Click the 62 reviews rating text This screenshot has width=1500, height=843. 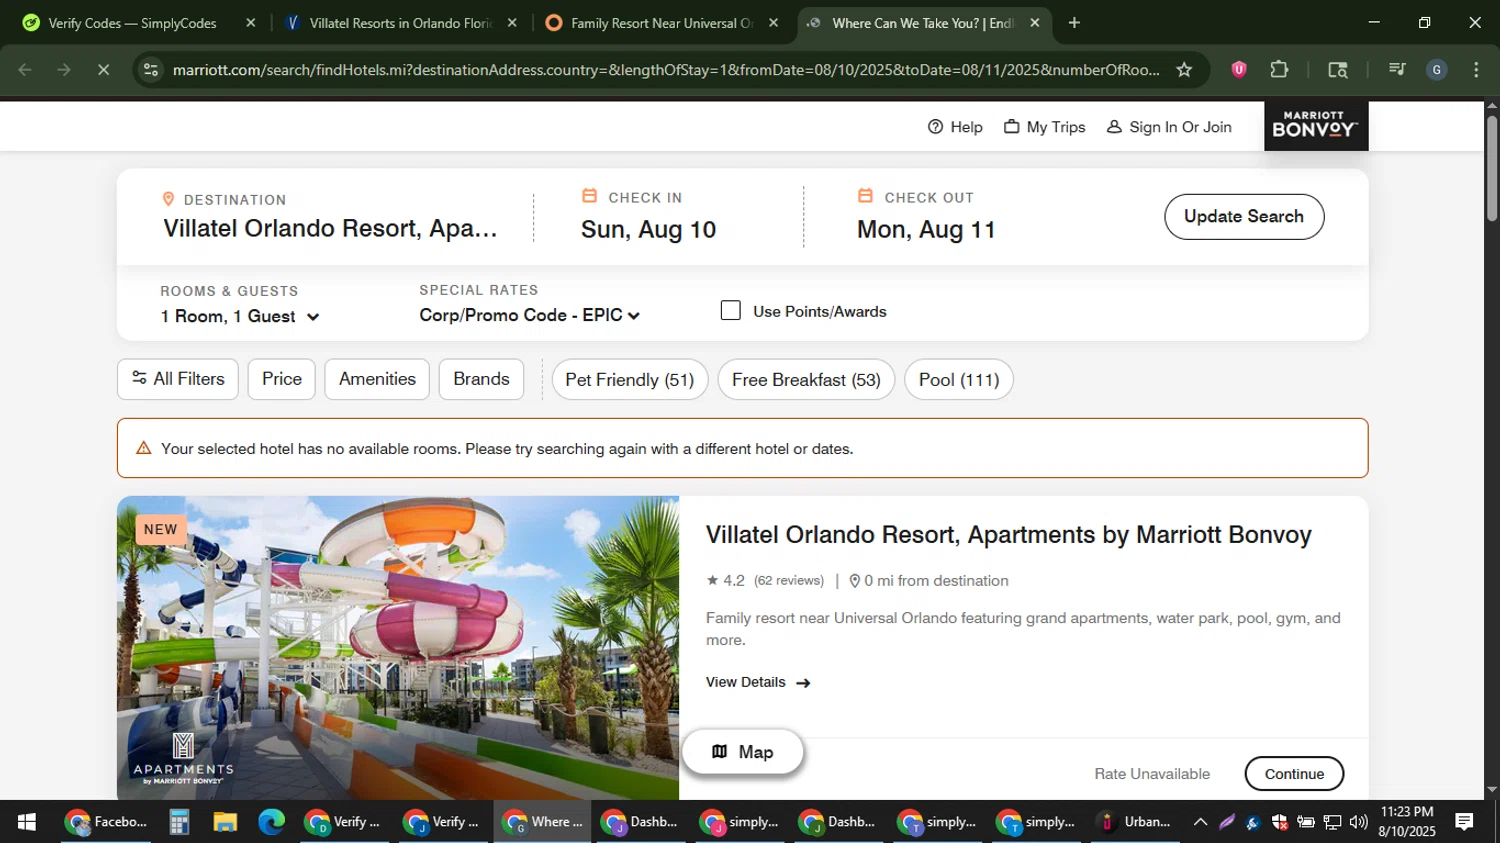[x=788, y=580]
